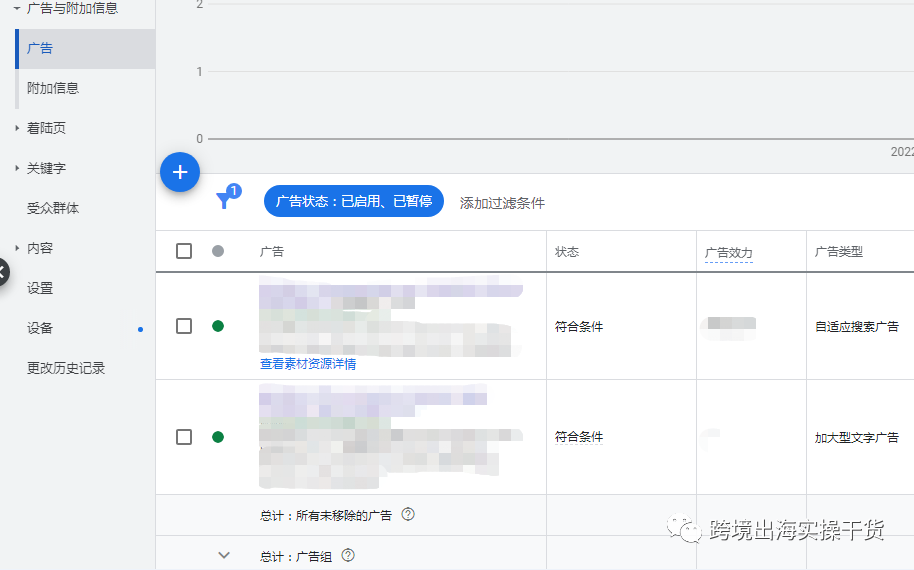914x570 pixels.
Task: Click the 自适应搜索广告 type cell
Action: [857, 326]
